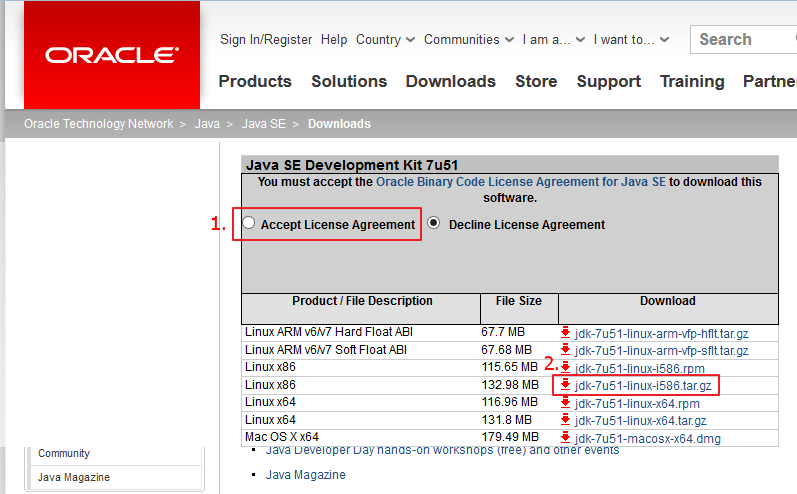The height and width of the screenshot is (494, 797).
Task: Expand the Country dropdown
Action: [385, 40]
